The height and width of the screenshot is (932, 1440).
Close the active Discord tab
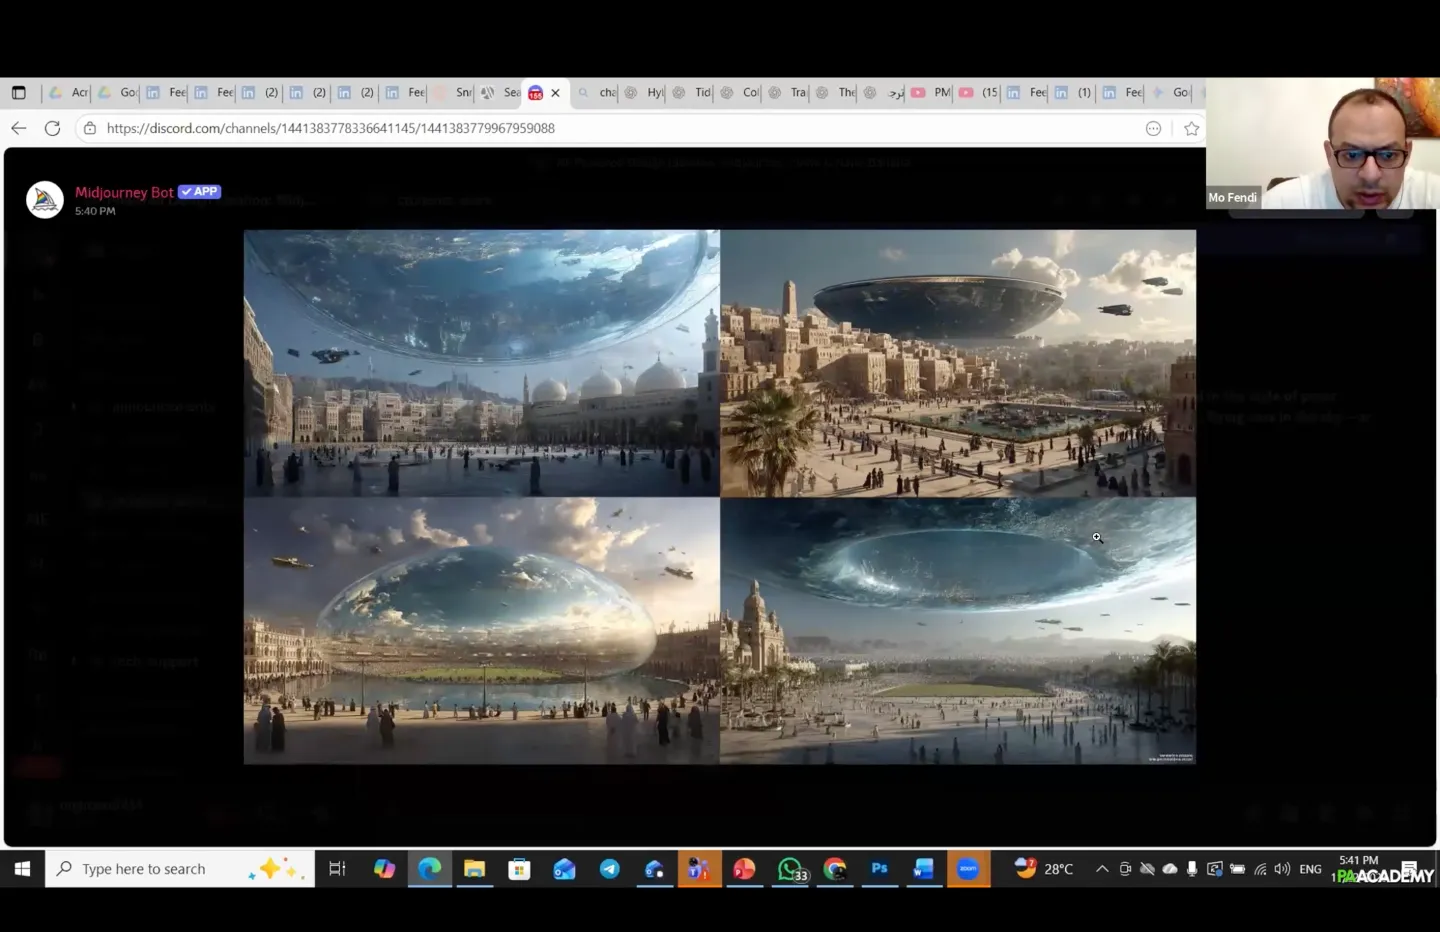tap(555, 93)
